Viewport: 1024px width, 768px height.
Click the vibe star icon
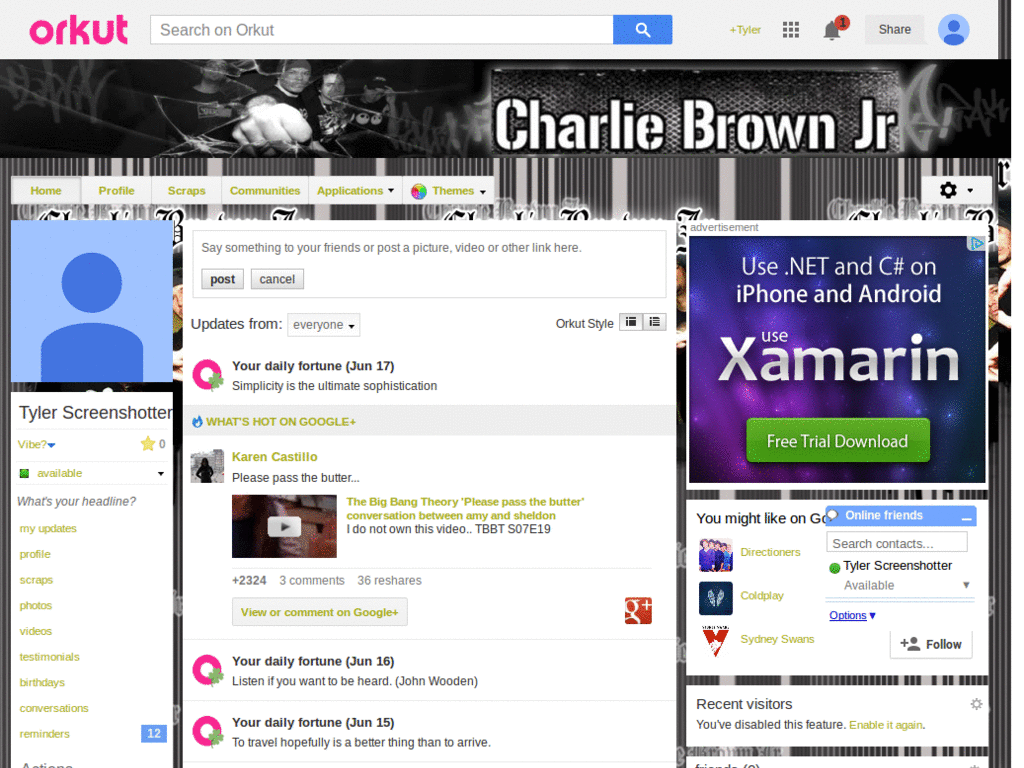148,444
